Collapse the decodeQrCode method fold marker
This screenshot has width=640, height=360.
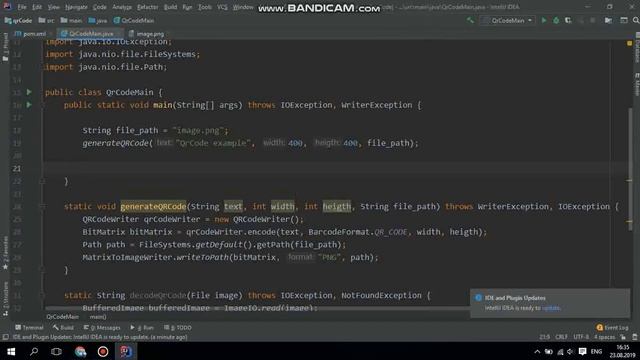click(x=42, y=295)
